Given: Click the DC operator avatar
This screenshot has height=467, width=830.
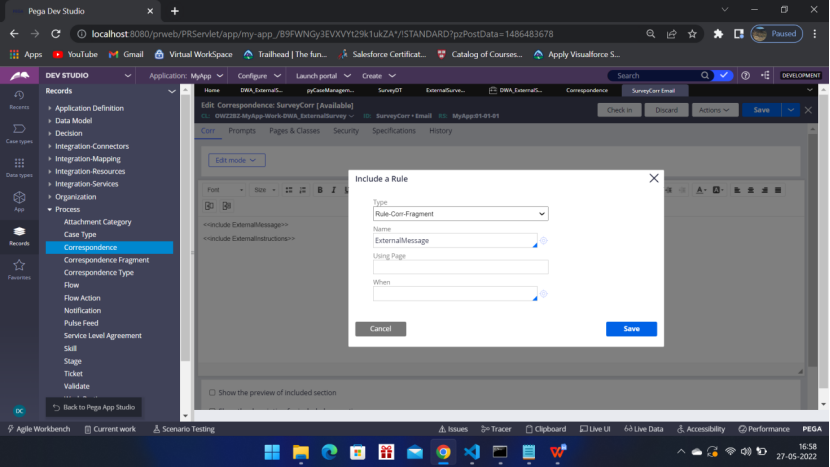Looking at the screenshot, I should 19,411.
